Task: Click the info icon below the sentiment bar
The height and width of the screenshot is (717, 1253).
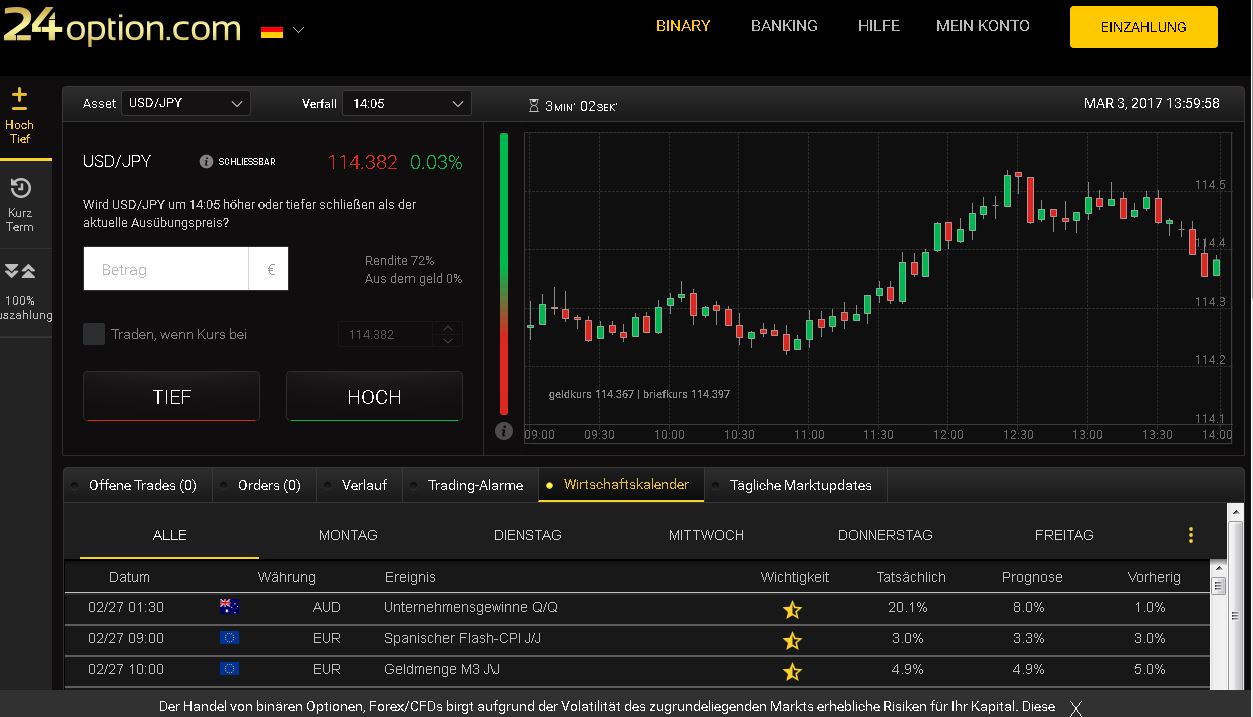Action: pos(504,431)
